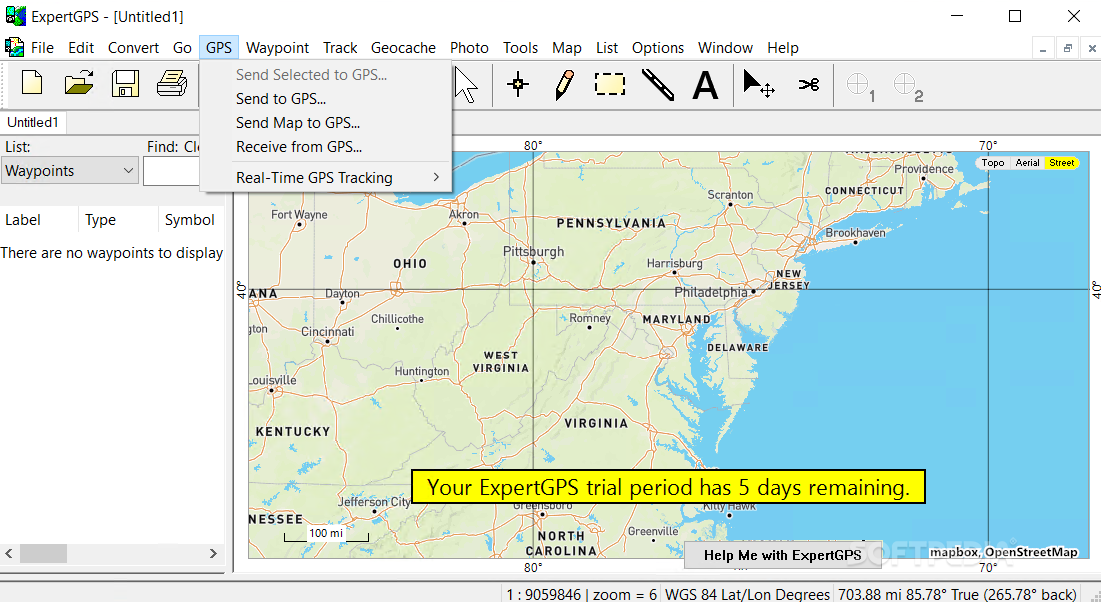Open the Waypoints list dropdown
The image size is (1101, 602).
click(x=69, y=171)
